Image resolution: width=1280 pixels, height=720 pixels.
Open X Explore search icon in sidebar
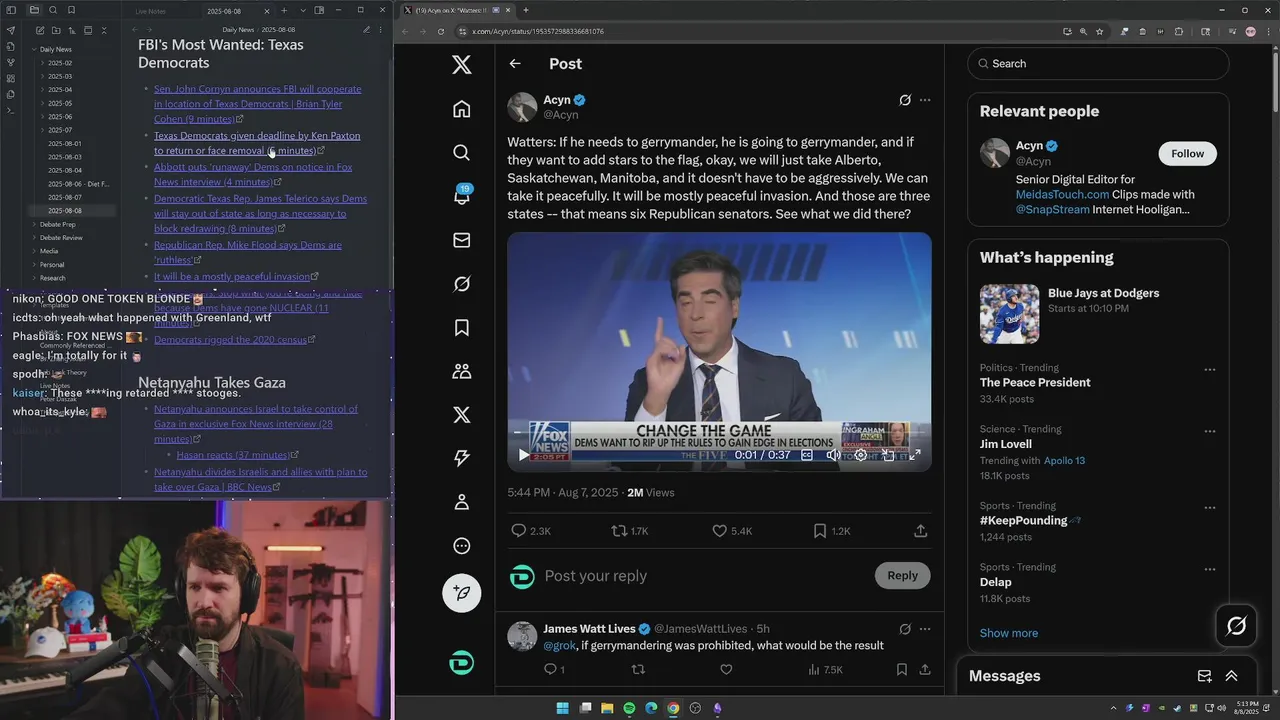[x=461, y=152]
